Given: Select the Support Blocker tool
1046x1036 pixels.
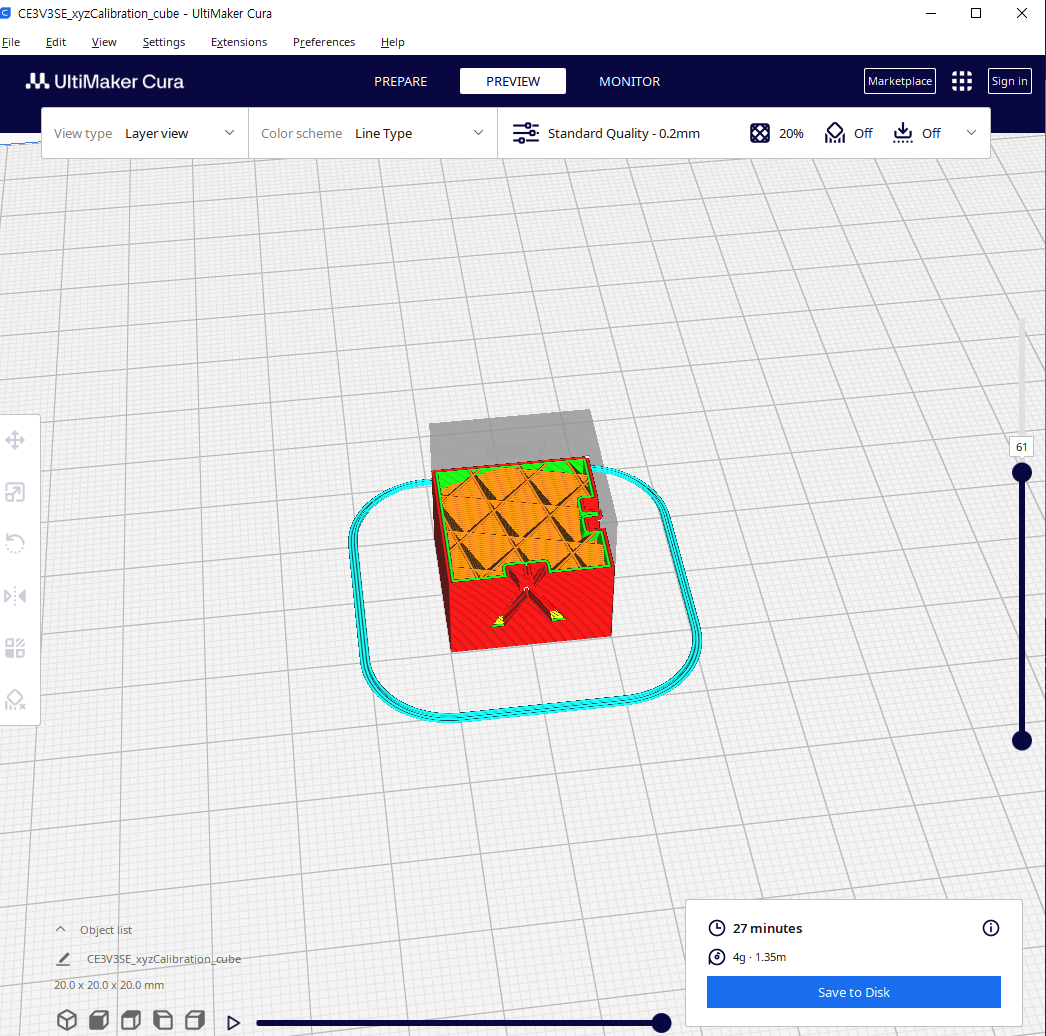Looking at the screenshot, I should (15, 700).
